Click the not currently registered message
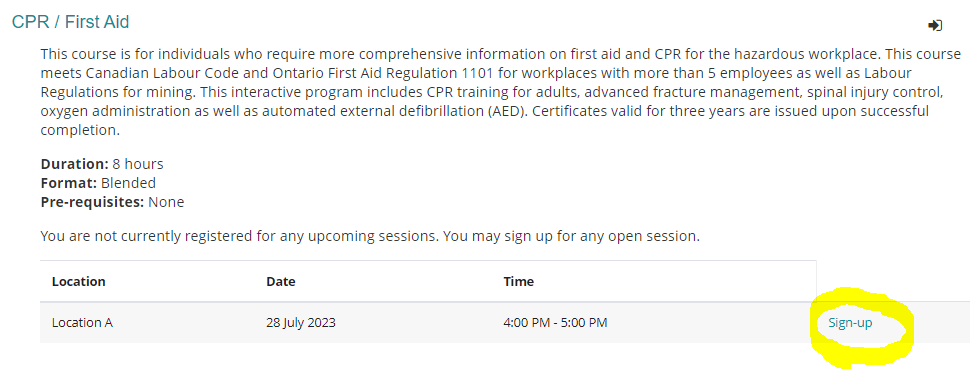970x369 pixels. tap(370, 236)
